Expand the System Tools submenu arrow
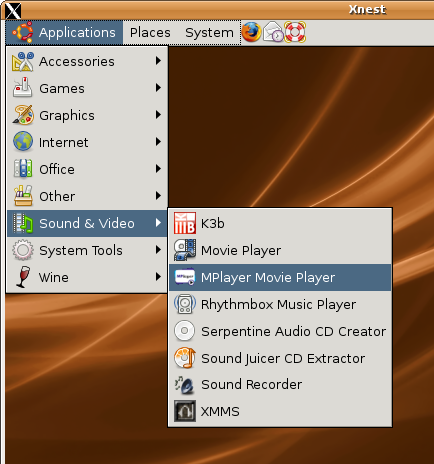 (158, 250)
